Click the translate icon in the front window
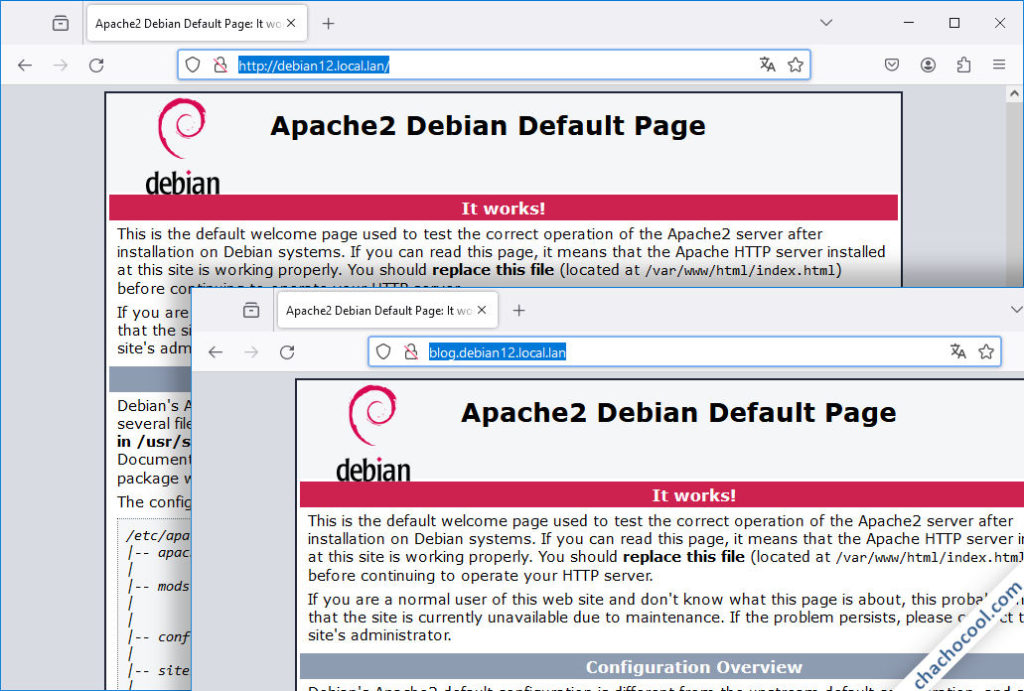Image resolution: width=1024 pixels, height=691 pixels. 958,352
